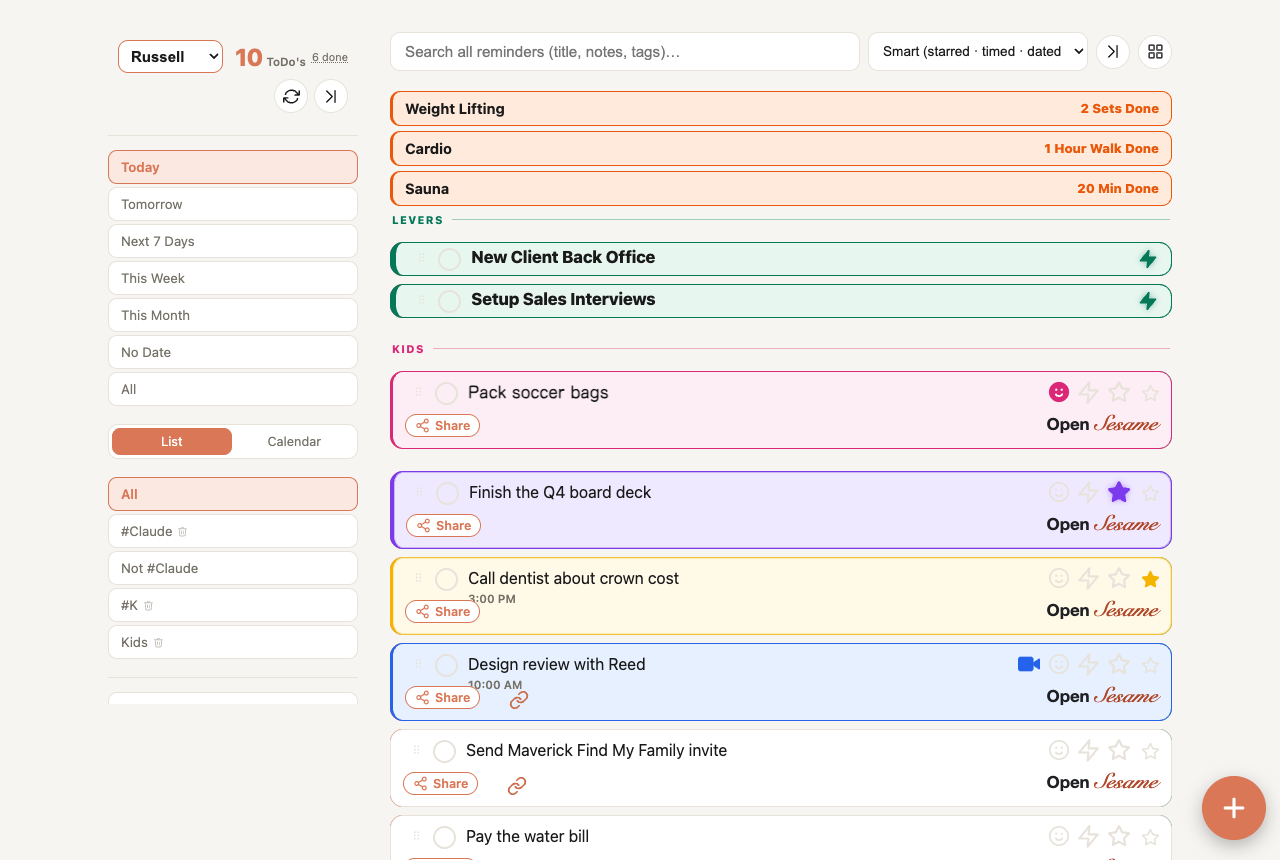The image size is (1280, 860).
Task: Mark Finish the Q4 board deck complete
Action: coord(448,493)
